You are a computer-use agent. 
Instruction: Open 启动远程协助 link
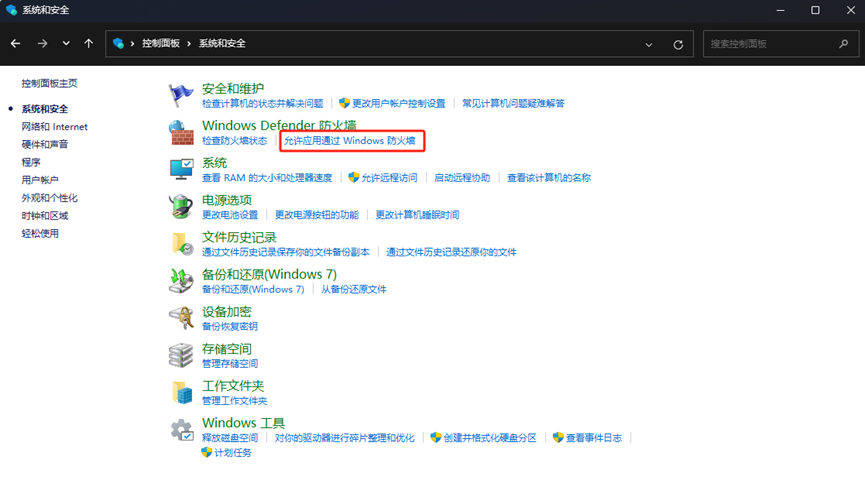[x=462, y=178]
